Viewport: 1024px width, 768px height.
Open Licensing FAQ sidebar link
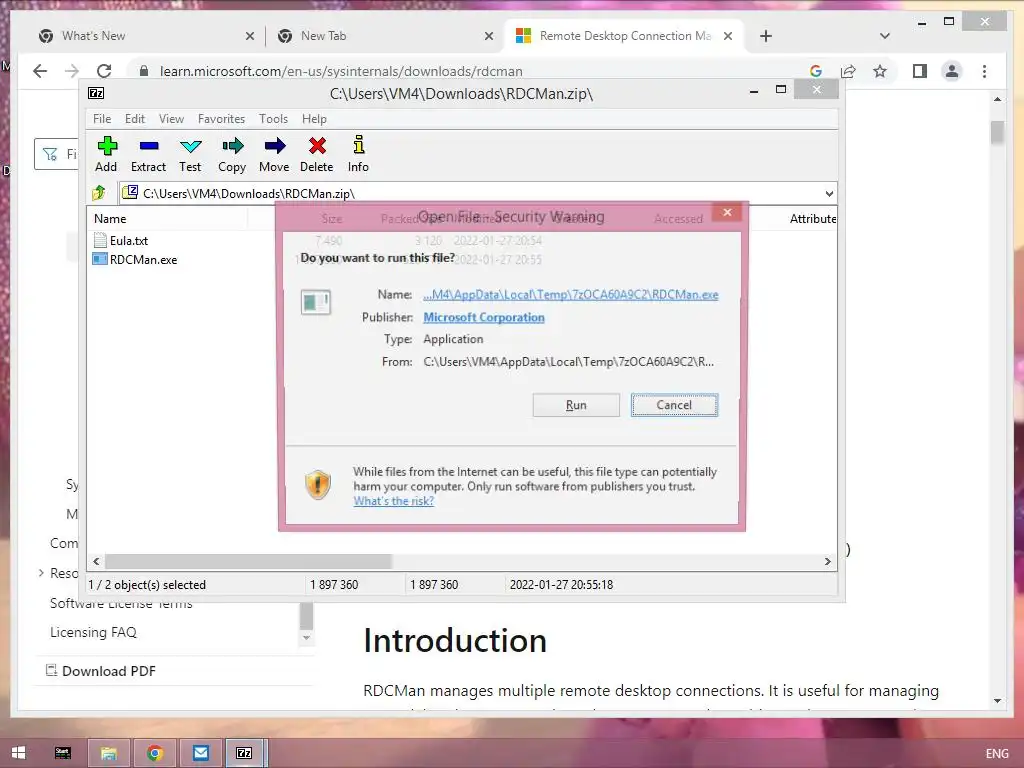pos(93,632)
